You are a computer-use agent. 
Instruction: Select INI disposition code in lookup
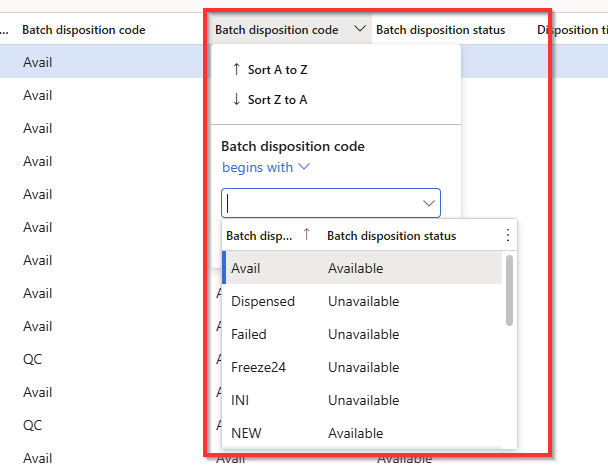240,401
